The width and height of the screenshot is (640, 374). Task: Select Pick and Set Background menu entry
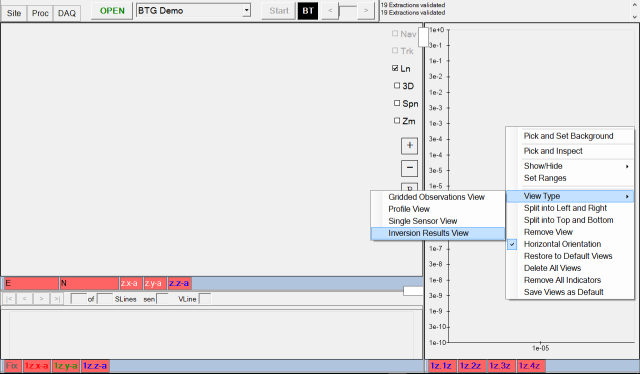(x=570, y=136)
